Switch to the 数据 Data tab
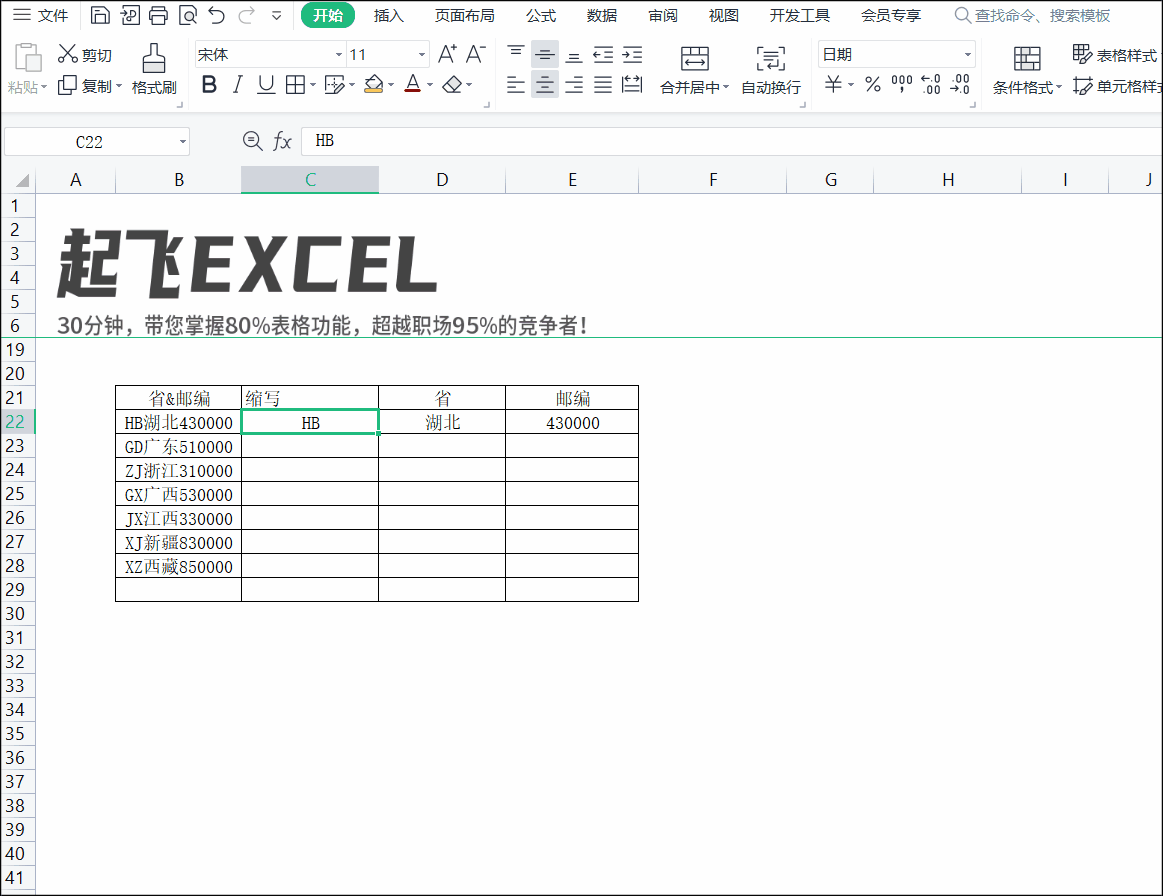 pos(602,15)
